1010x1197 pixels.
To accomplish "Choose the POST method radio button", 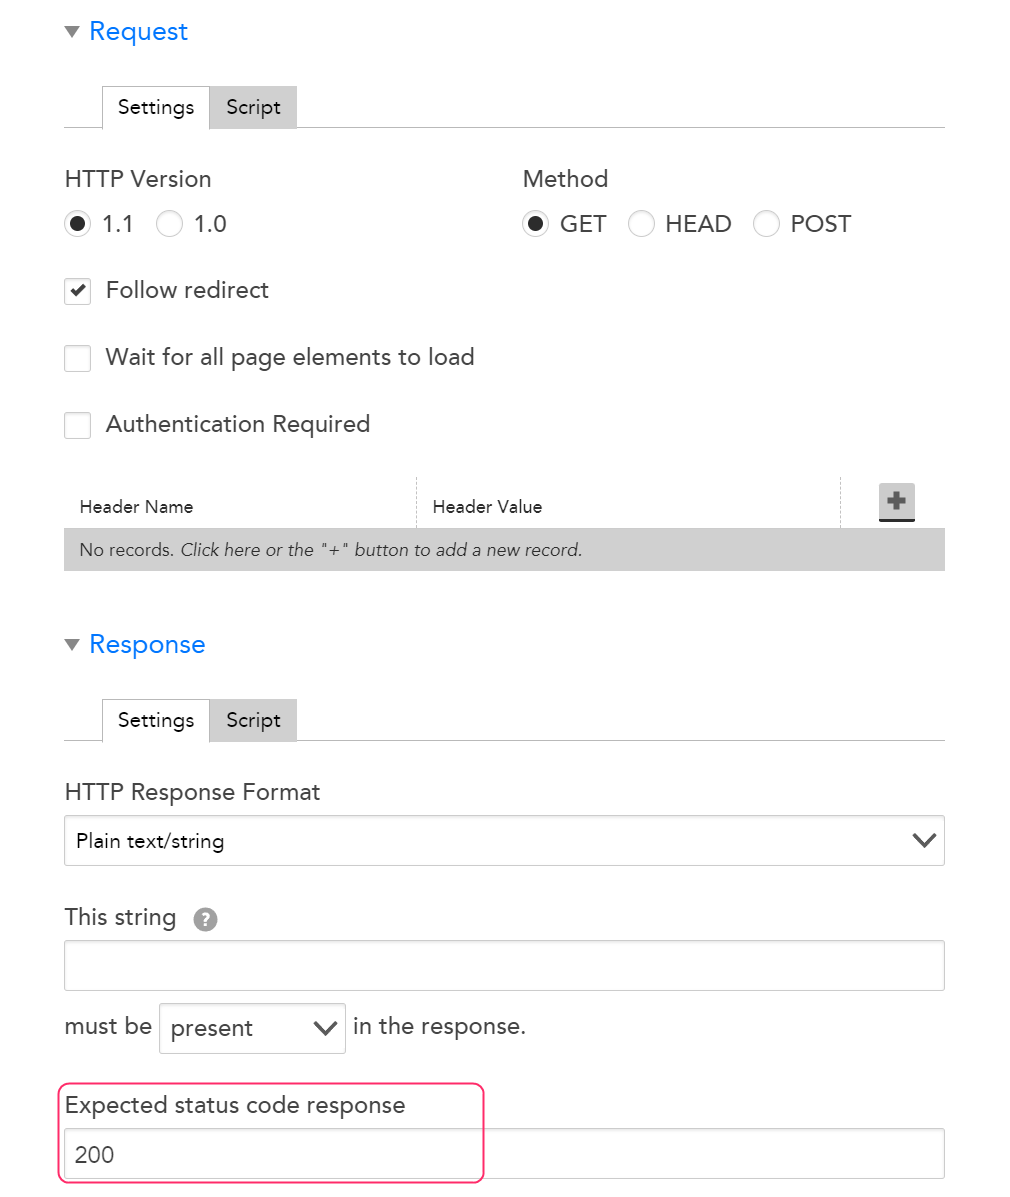I will [x=766, y=224].
